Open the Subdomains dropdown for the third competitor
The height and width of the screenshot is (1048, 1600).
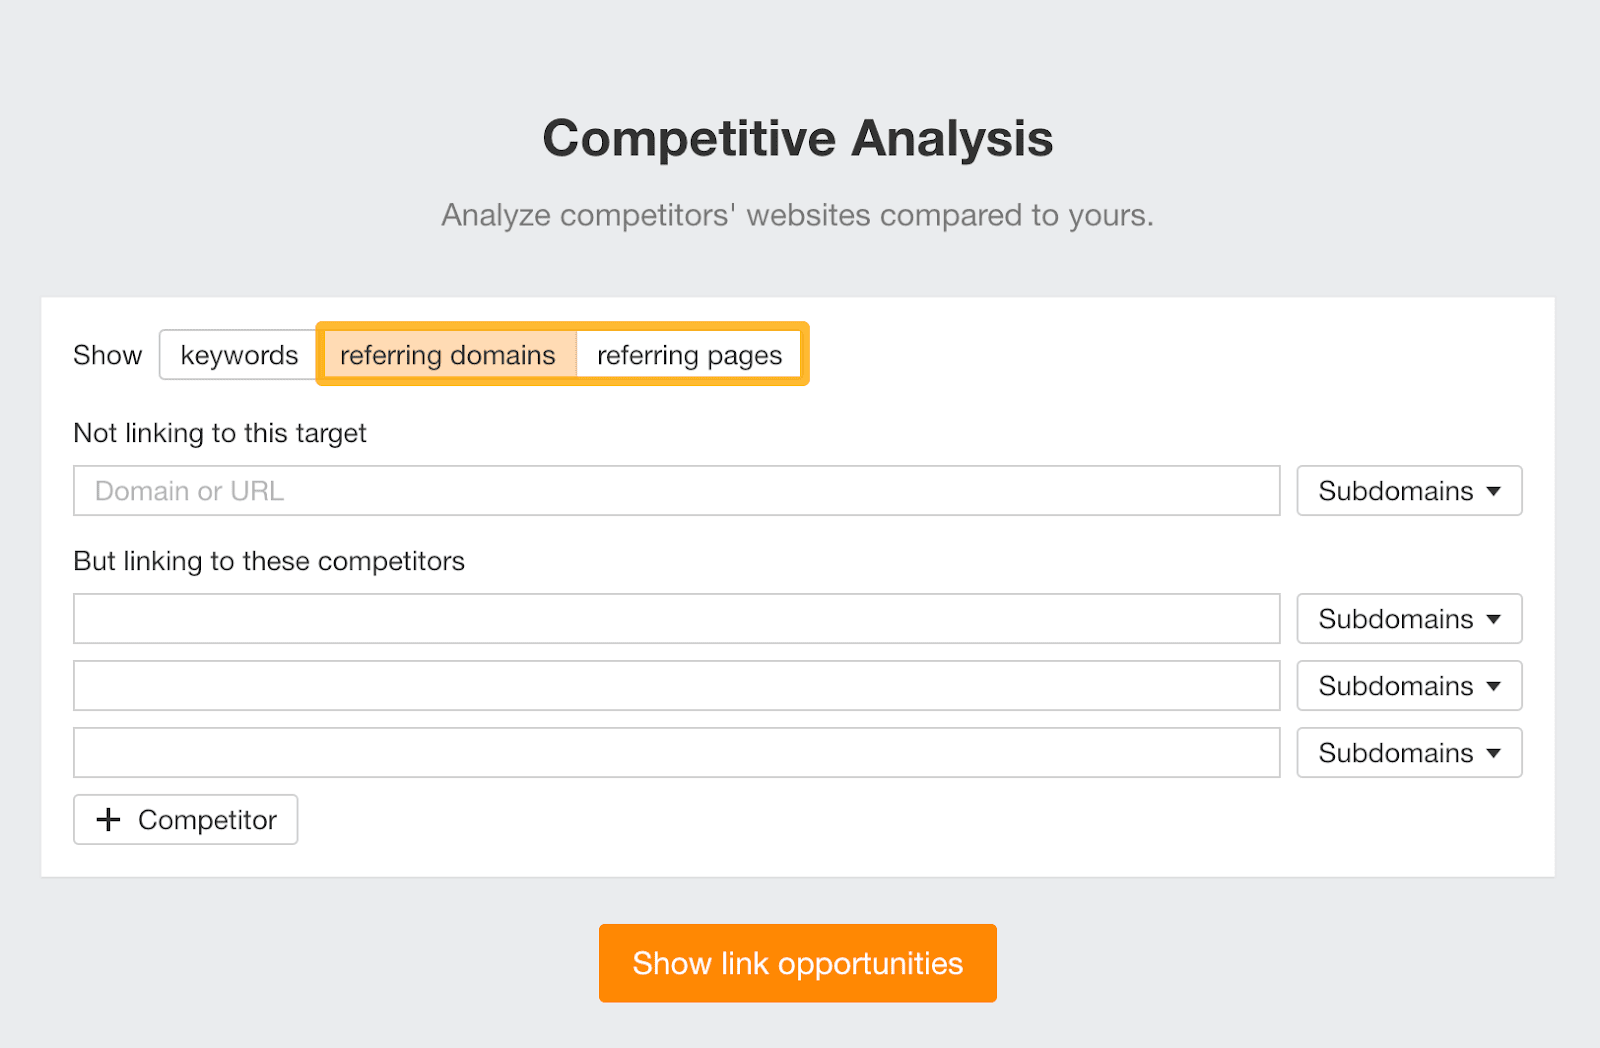1408,752
